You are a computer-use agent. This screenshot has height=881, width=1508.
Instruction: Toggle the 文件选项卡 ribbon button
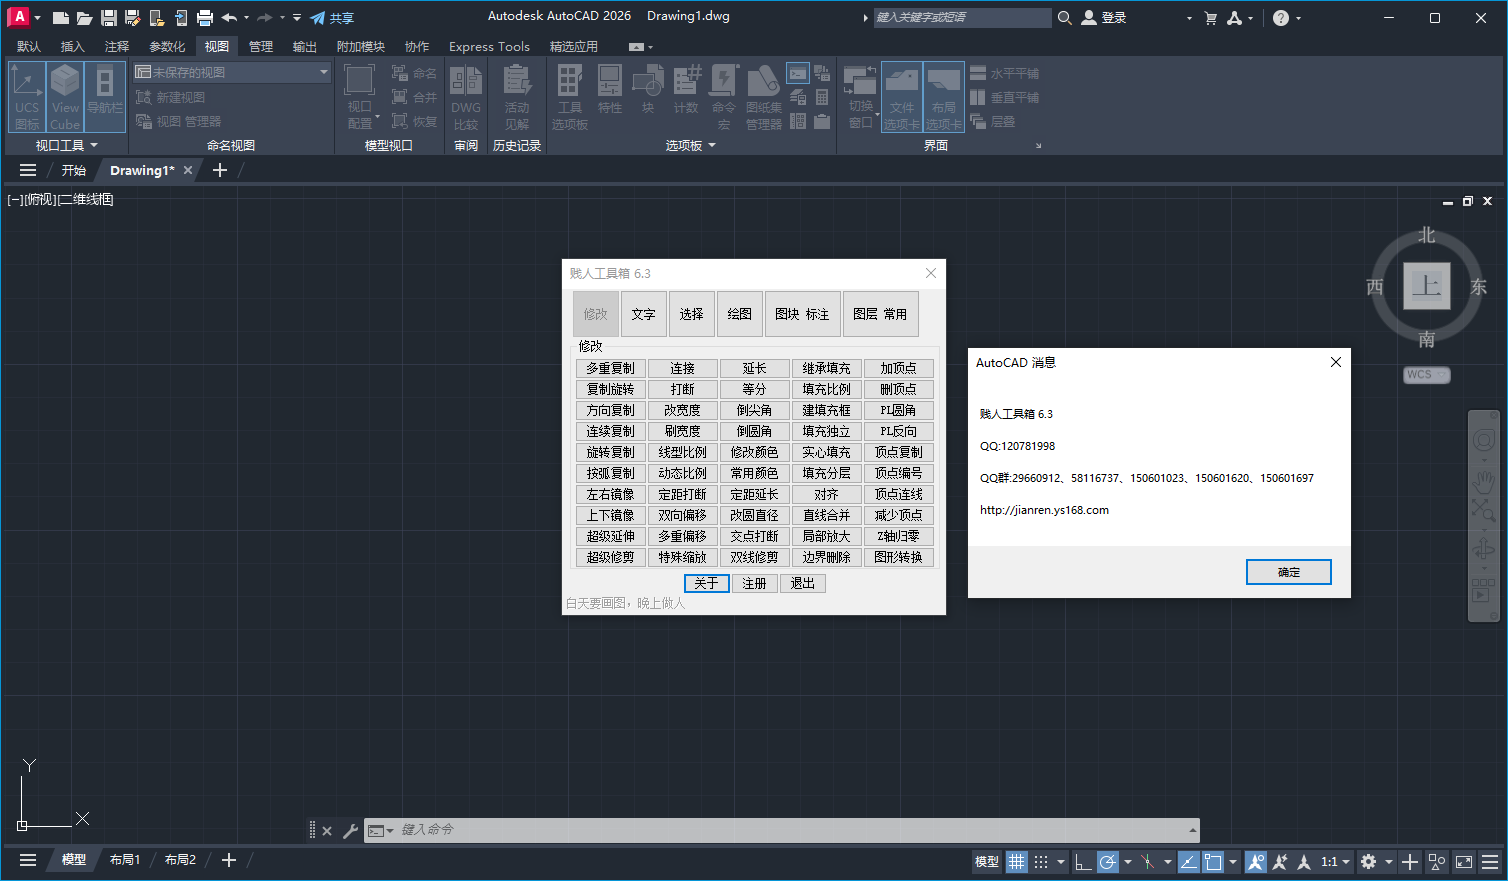901,97
